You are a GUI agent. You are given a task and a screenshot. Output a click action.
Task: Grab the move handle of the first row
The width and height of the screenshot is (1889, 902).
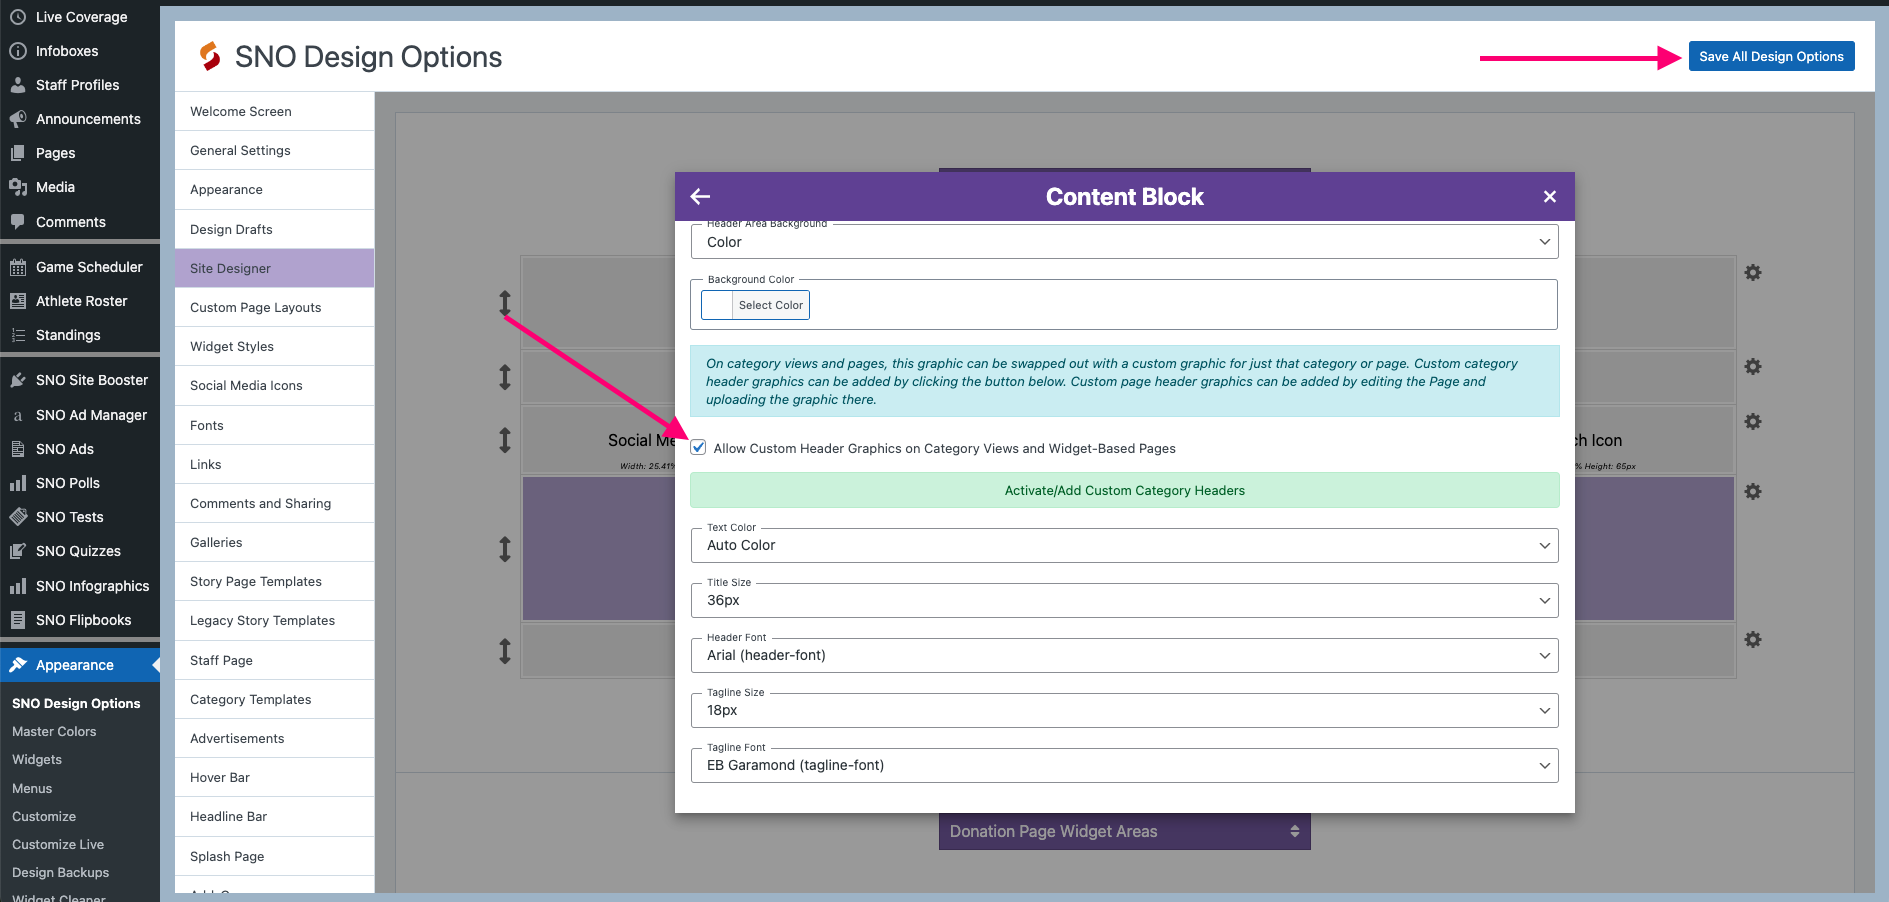(x=505, y=303)
